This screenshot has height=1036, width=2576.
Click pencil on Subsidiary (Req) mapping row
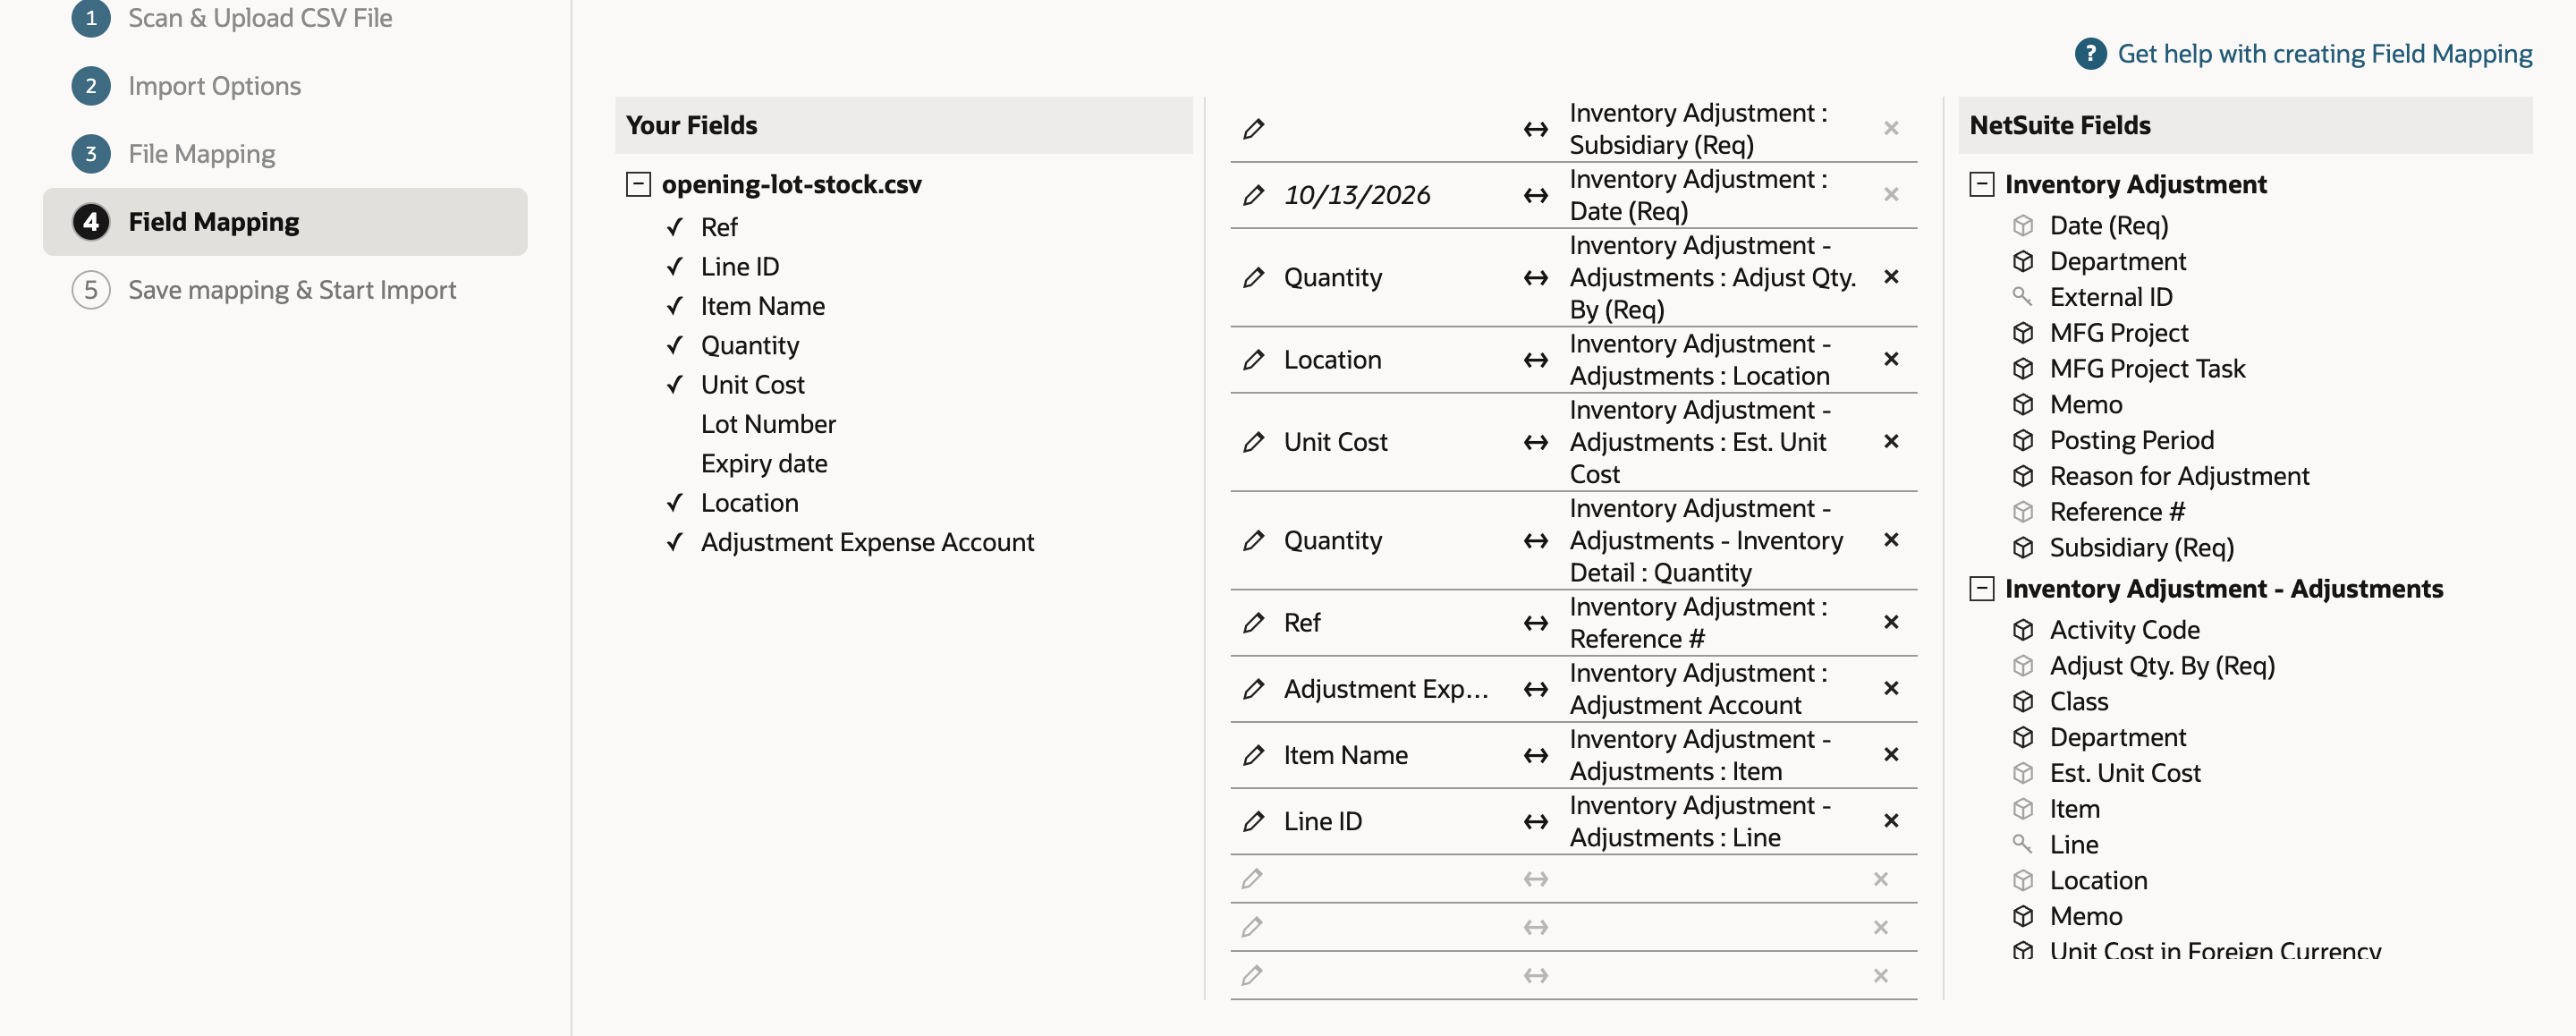(x=1253, y=129)
